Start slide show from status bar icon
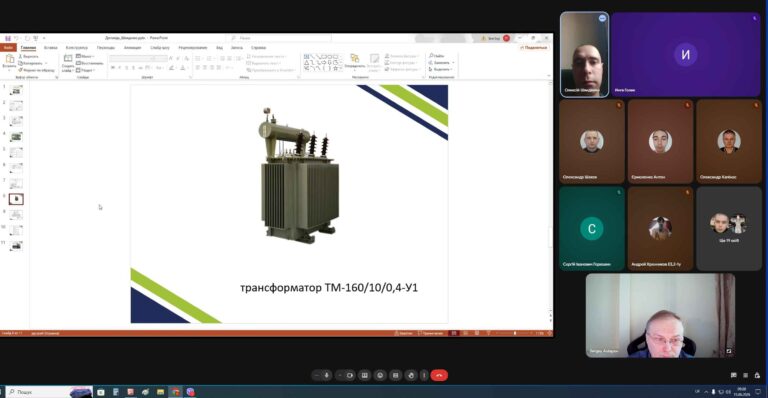The image size is (768, 398). 488,333
